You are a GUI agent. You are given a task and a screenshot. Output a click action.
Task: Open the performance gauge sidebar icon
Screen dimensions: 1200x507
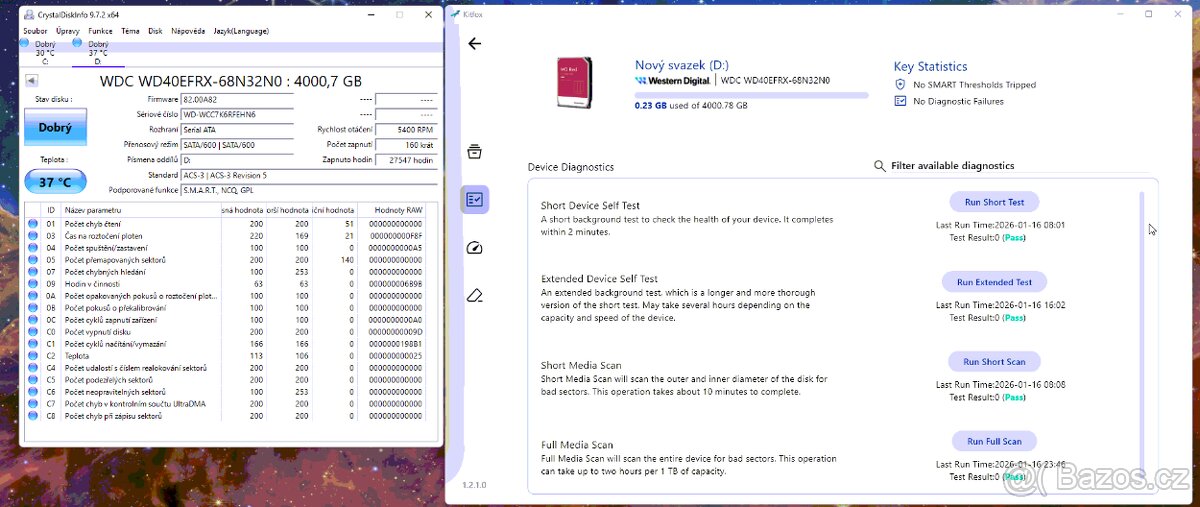(x=475, y=248)
